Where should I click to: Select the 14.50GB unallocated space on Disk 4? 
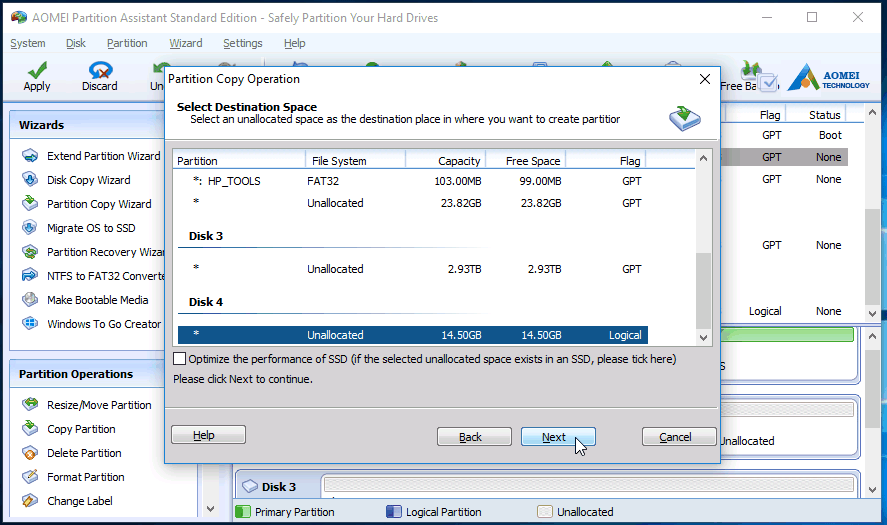pyautogui.click(x=413, y=335)
